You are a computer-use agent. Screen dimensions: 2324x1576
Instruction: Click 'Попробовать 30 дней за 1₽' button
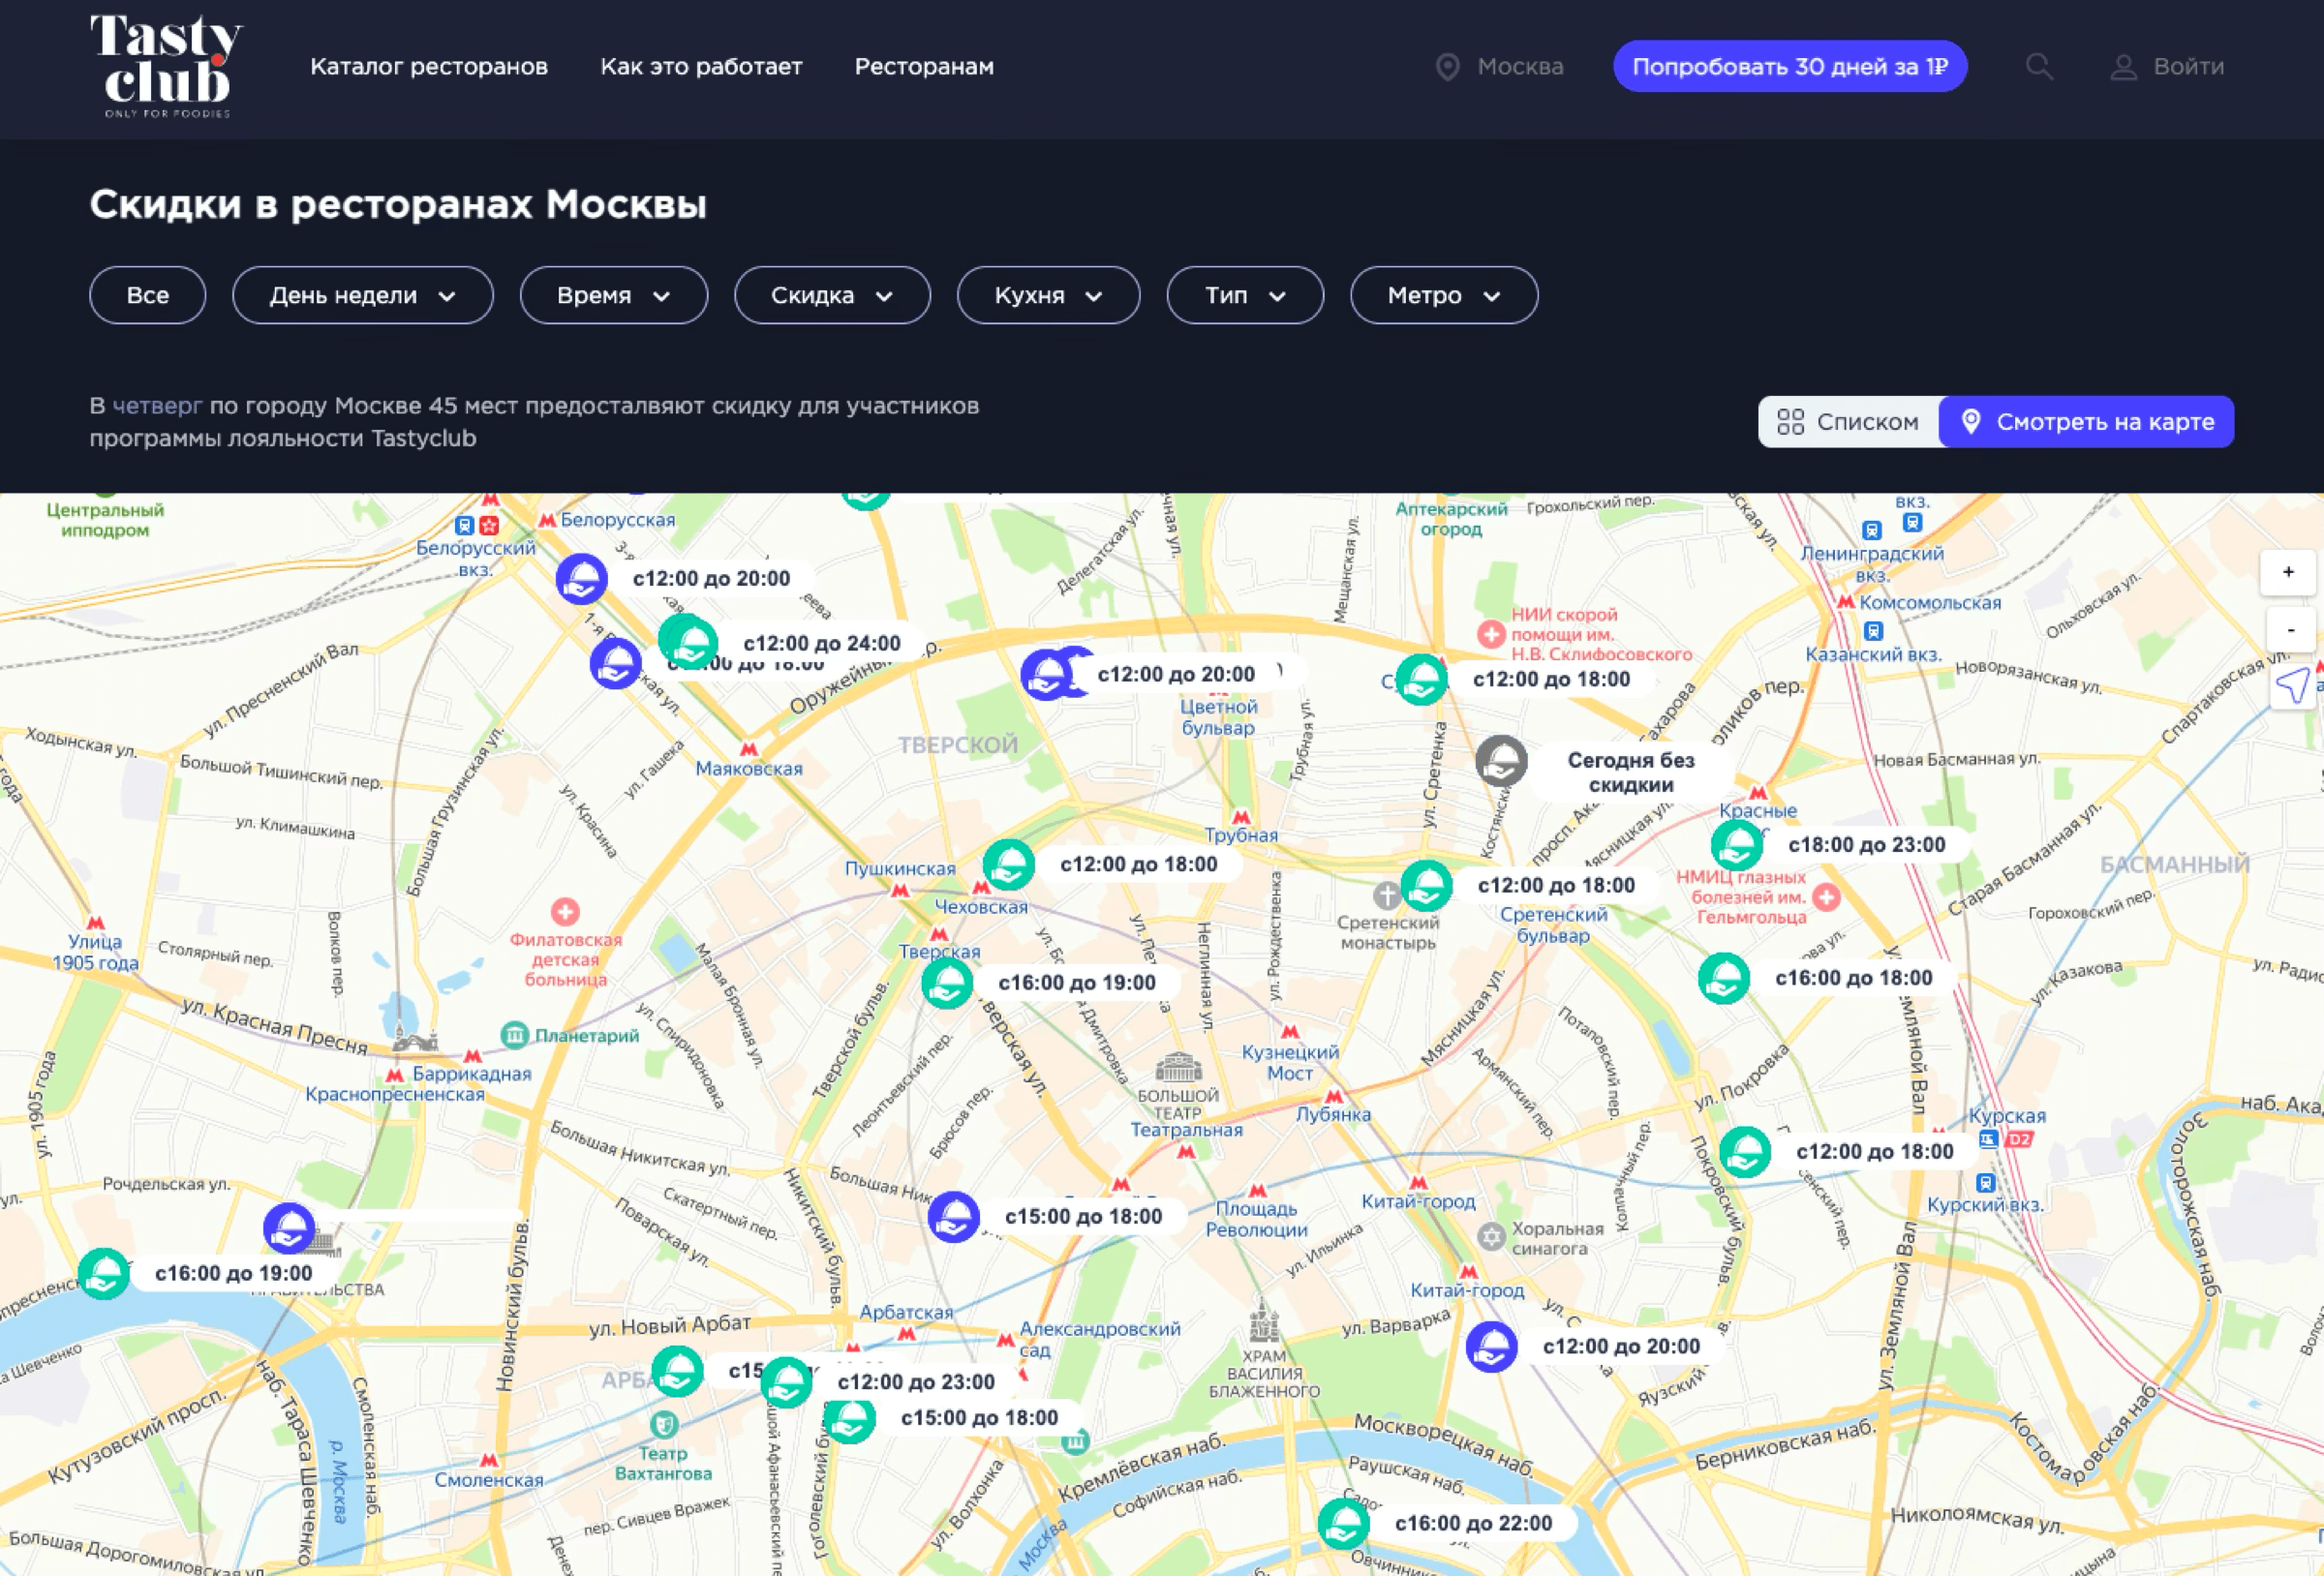[x=1789, y=67]
